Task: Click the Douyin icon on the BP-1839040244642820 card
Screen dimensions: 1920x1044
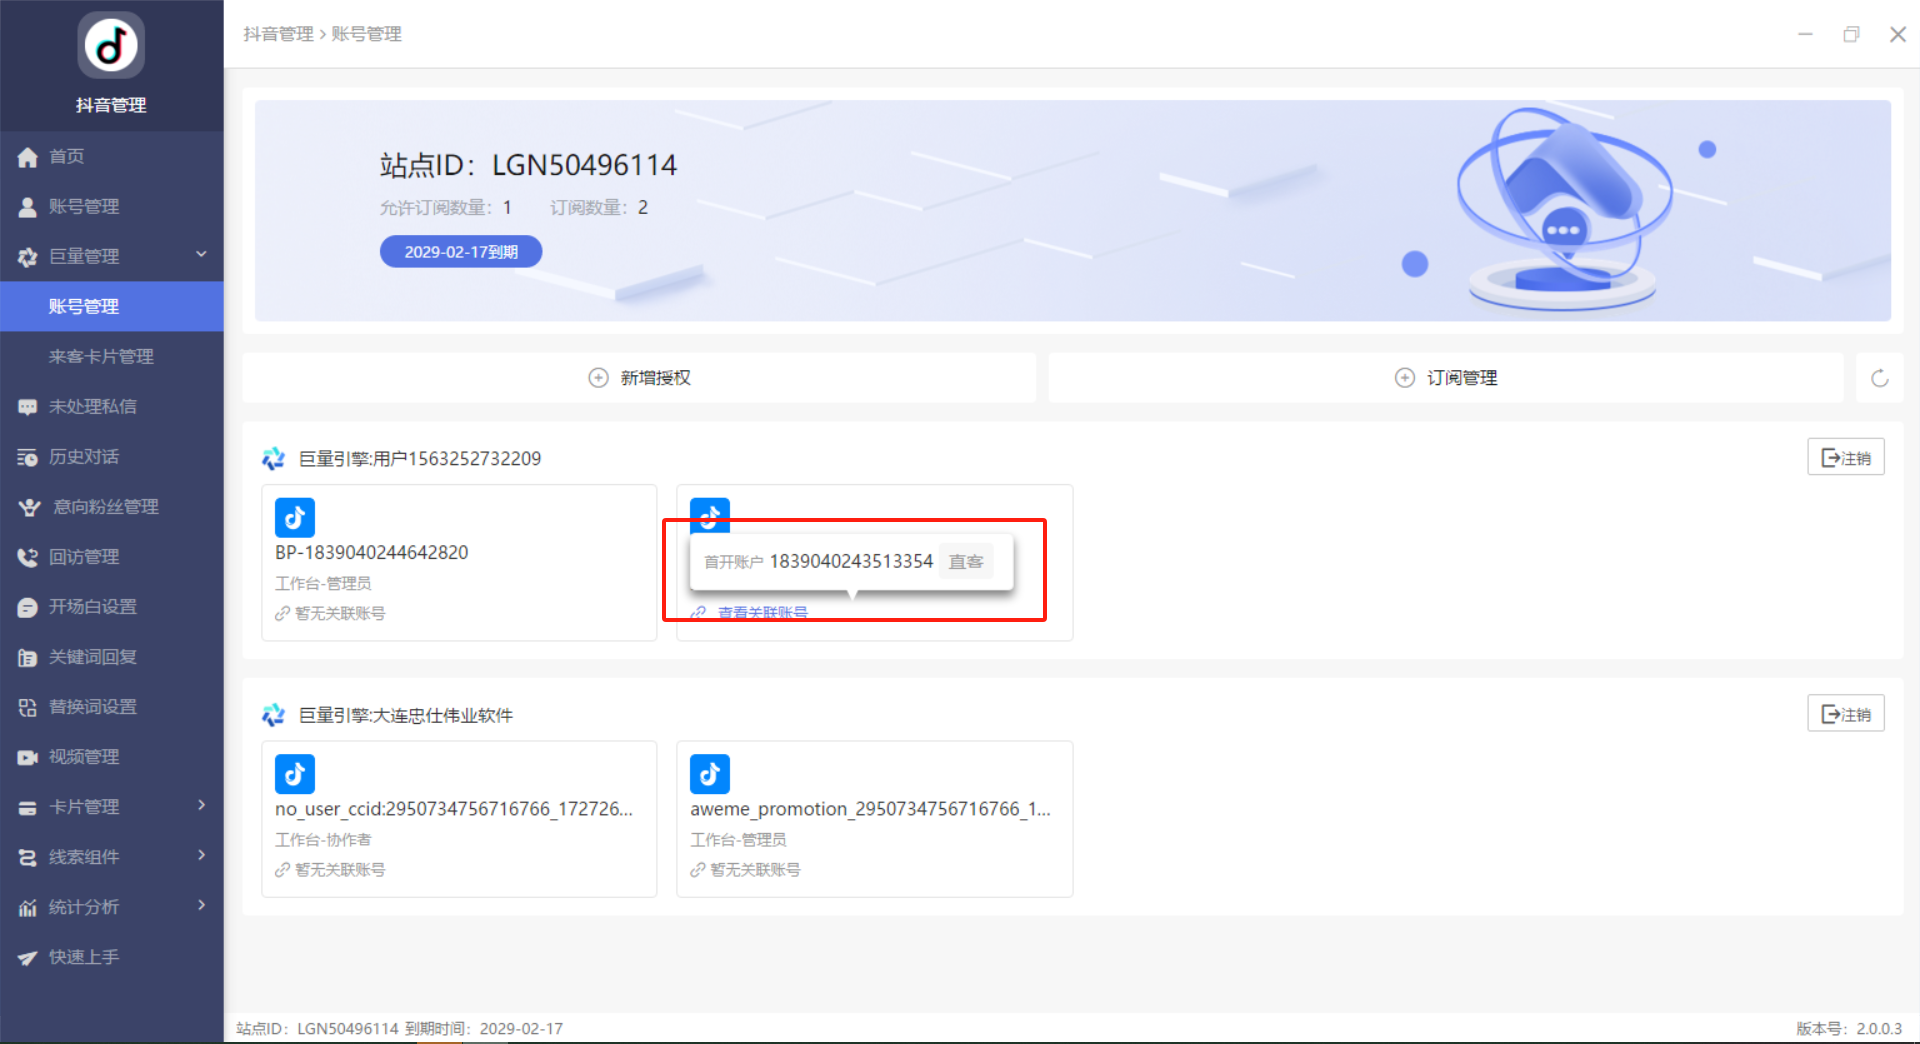Action: point(295,518)
